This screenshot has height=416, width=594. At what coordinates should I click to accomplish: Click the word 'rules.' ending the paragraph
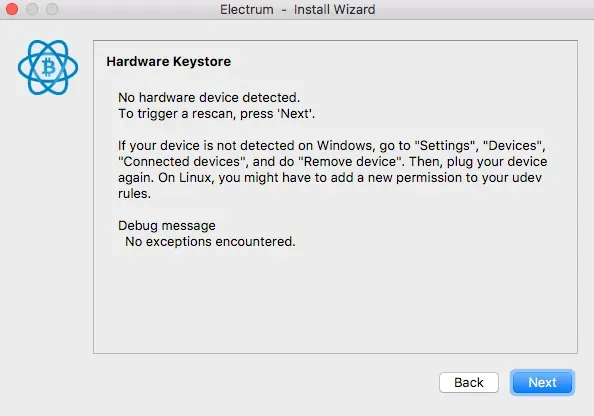pyautogui.click(x=134, y=194)
